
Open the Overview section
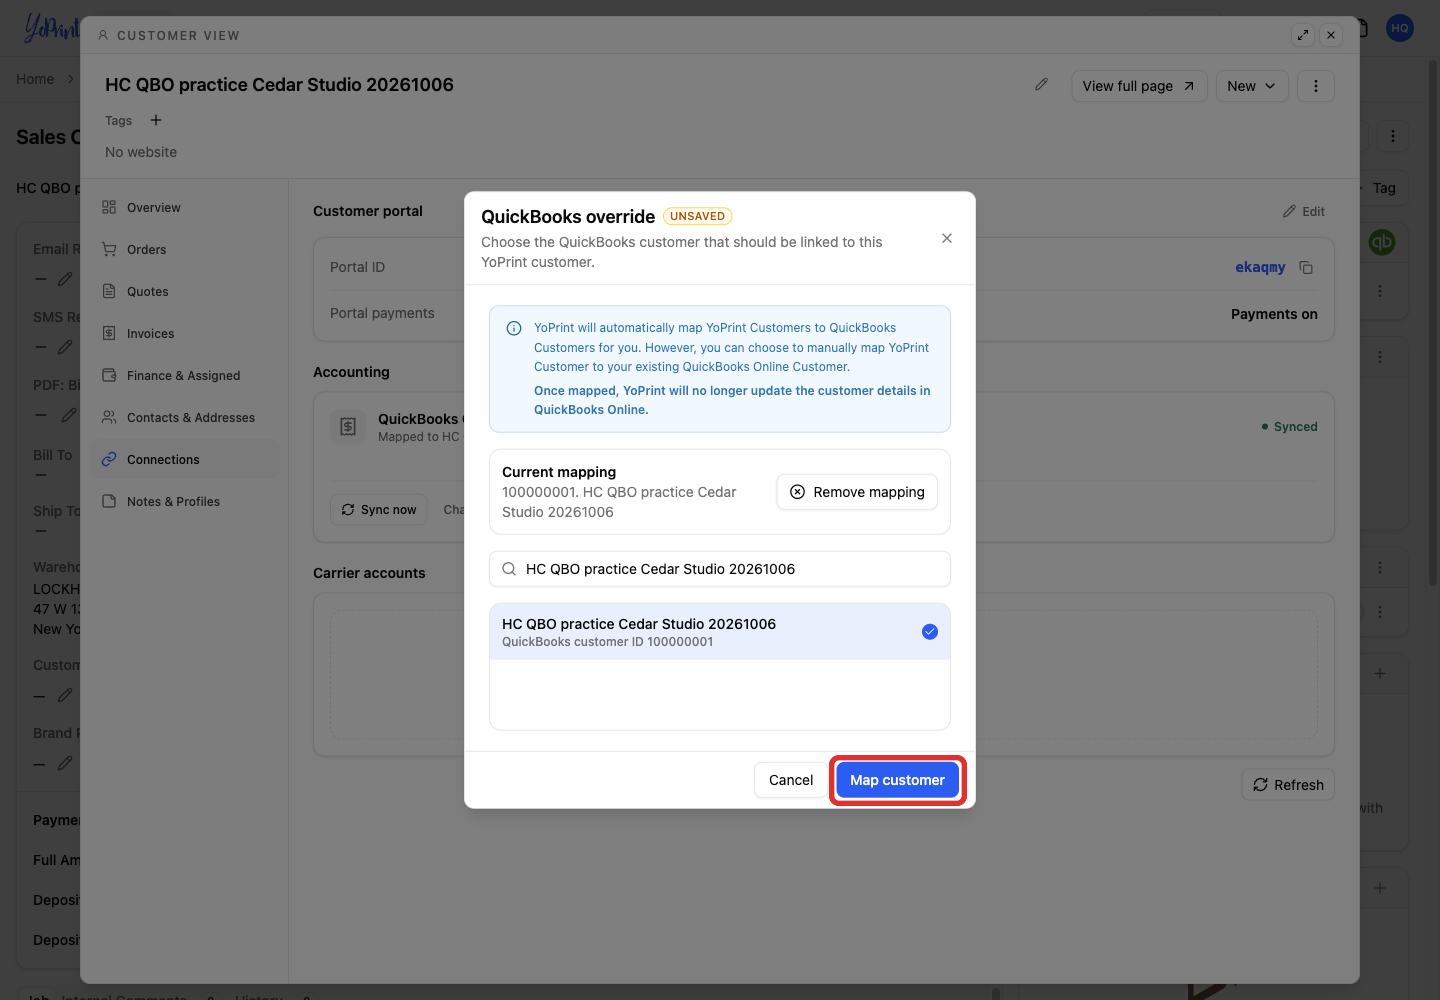184,208
